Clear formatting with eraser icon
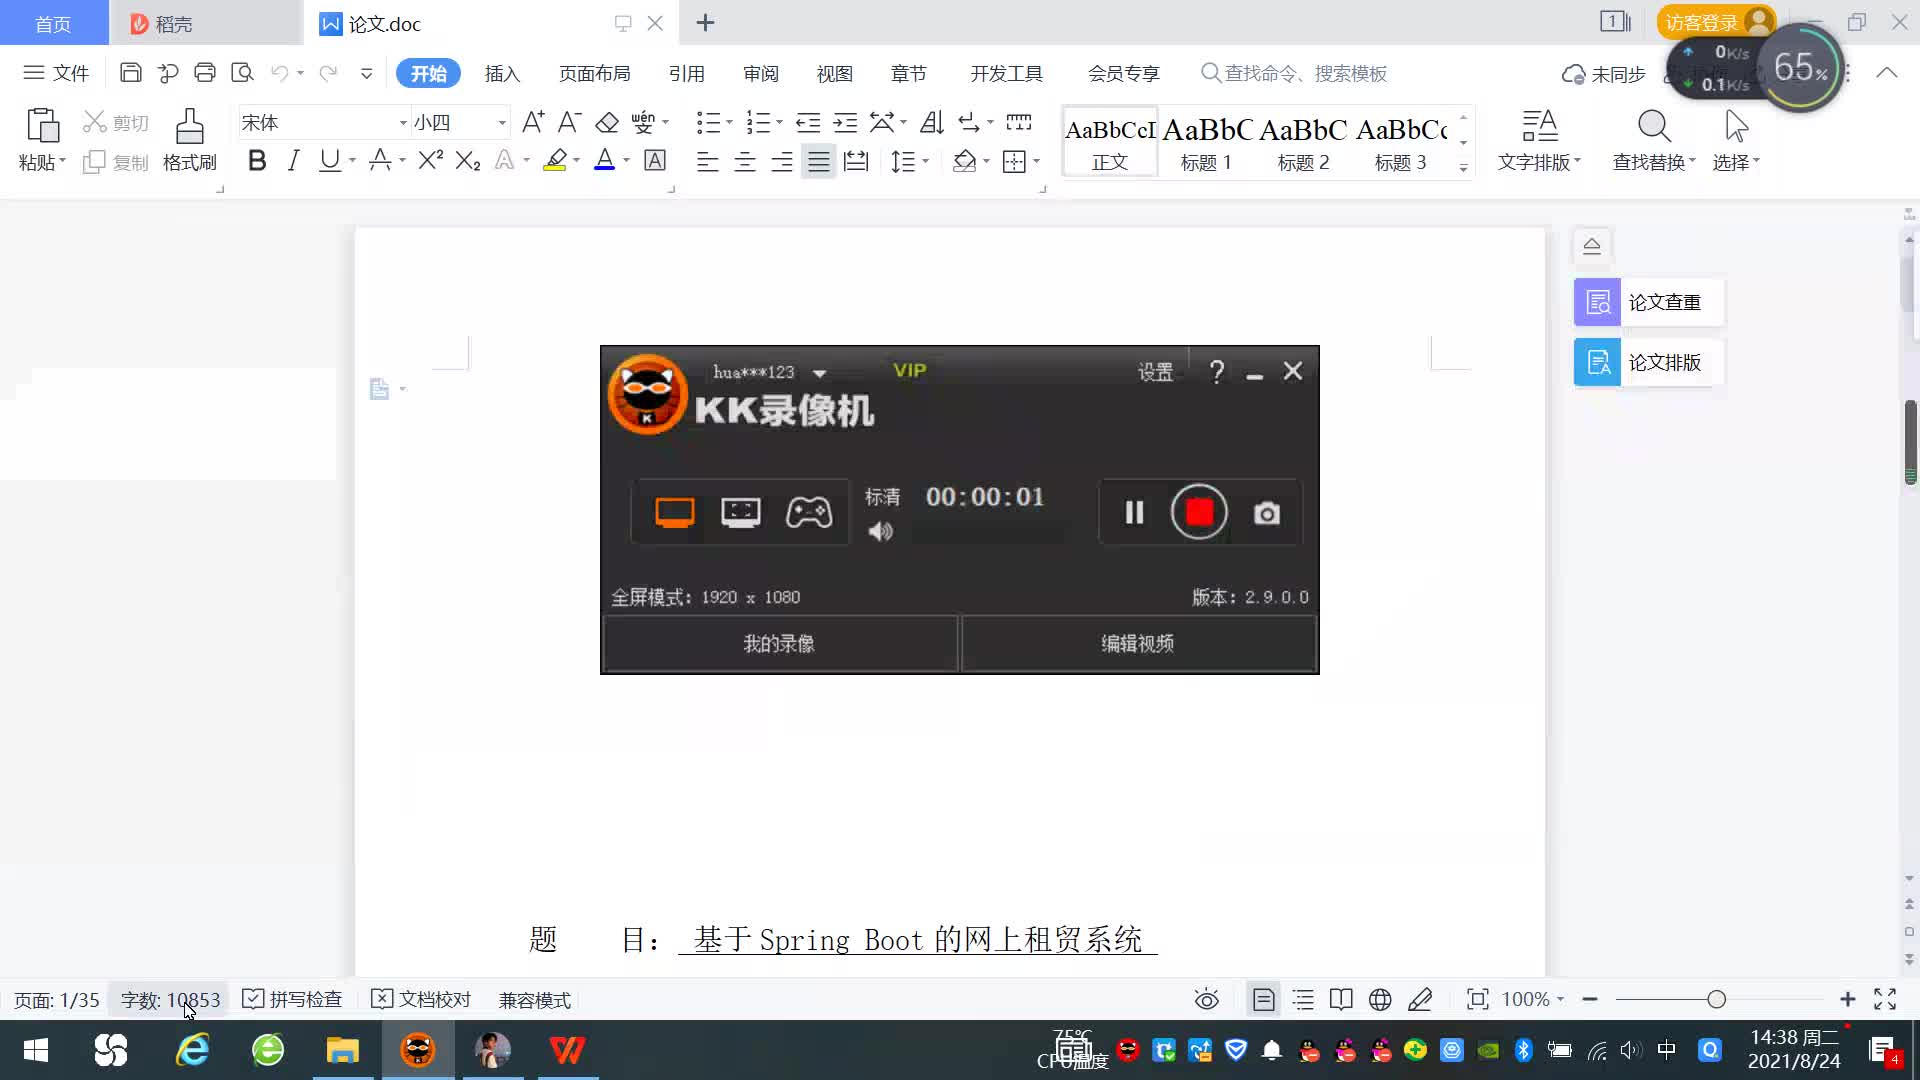The height and width of the screenshot is (1080, 1920). (x=607, y=122)
